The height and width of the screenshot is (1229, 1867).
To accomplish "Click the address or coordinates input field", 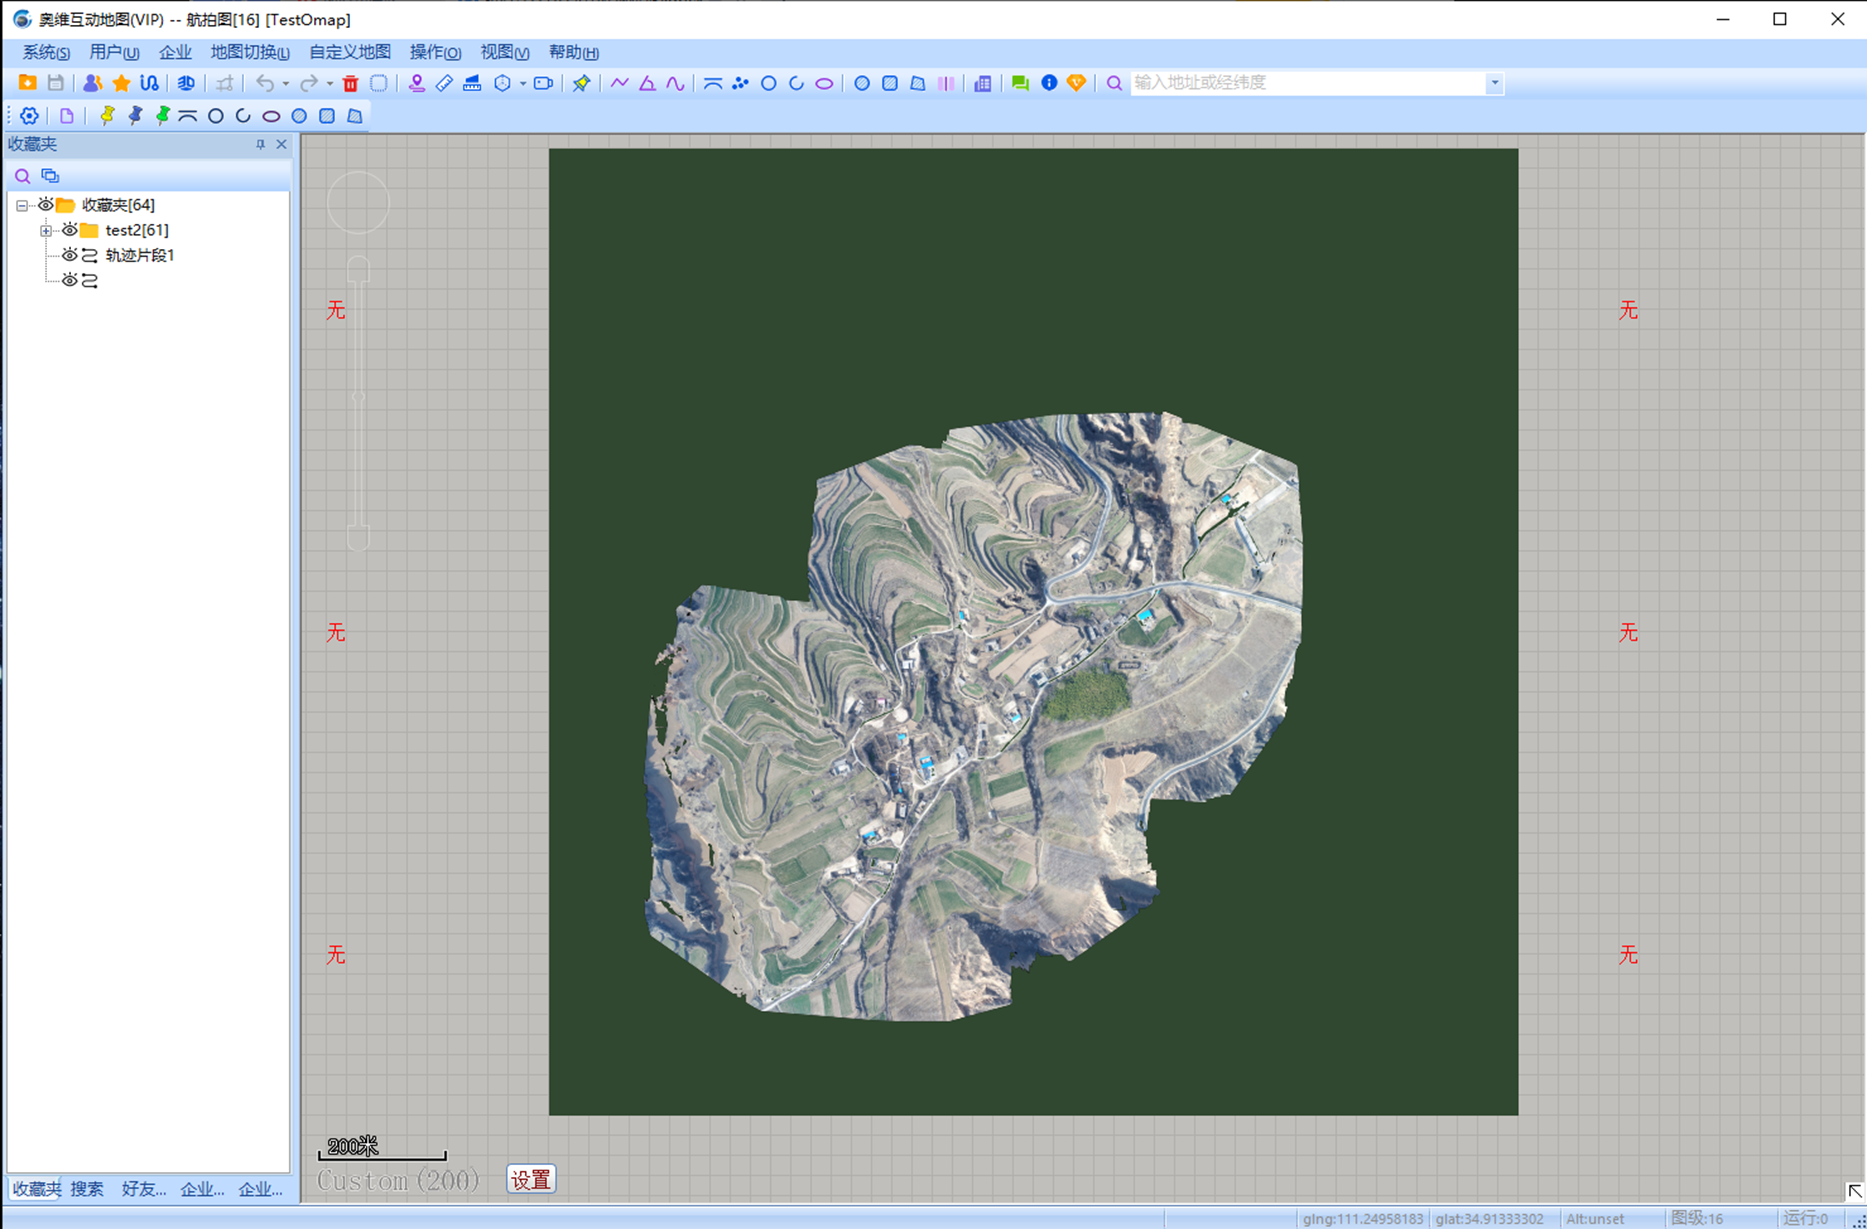I will point(1307,83).
